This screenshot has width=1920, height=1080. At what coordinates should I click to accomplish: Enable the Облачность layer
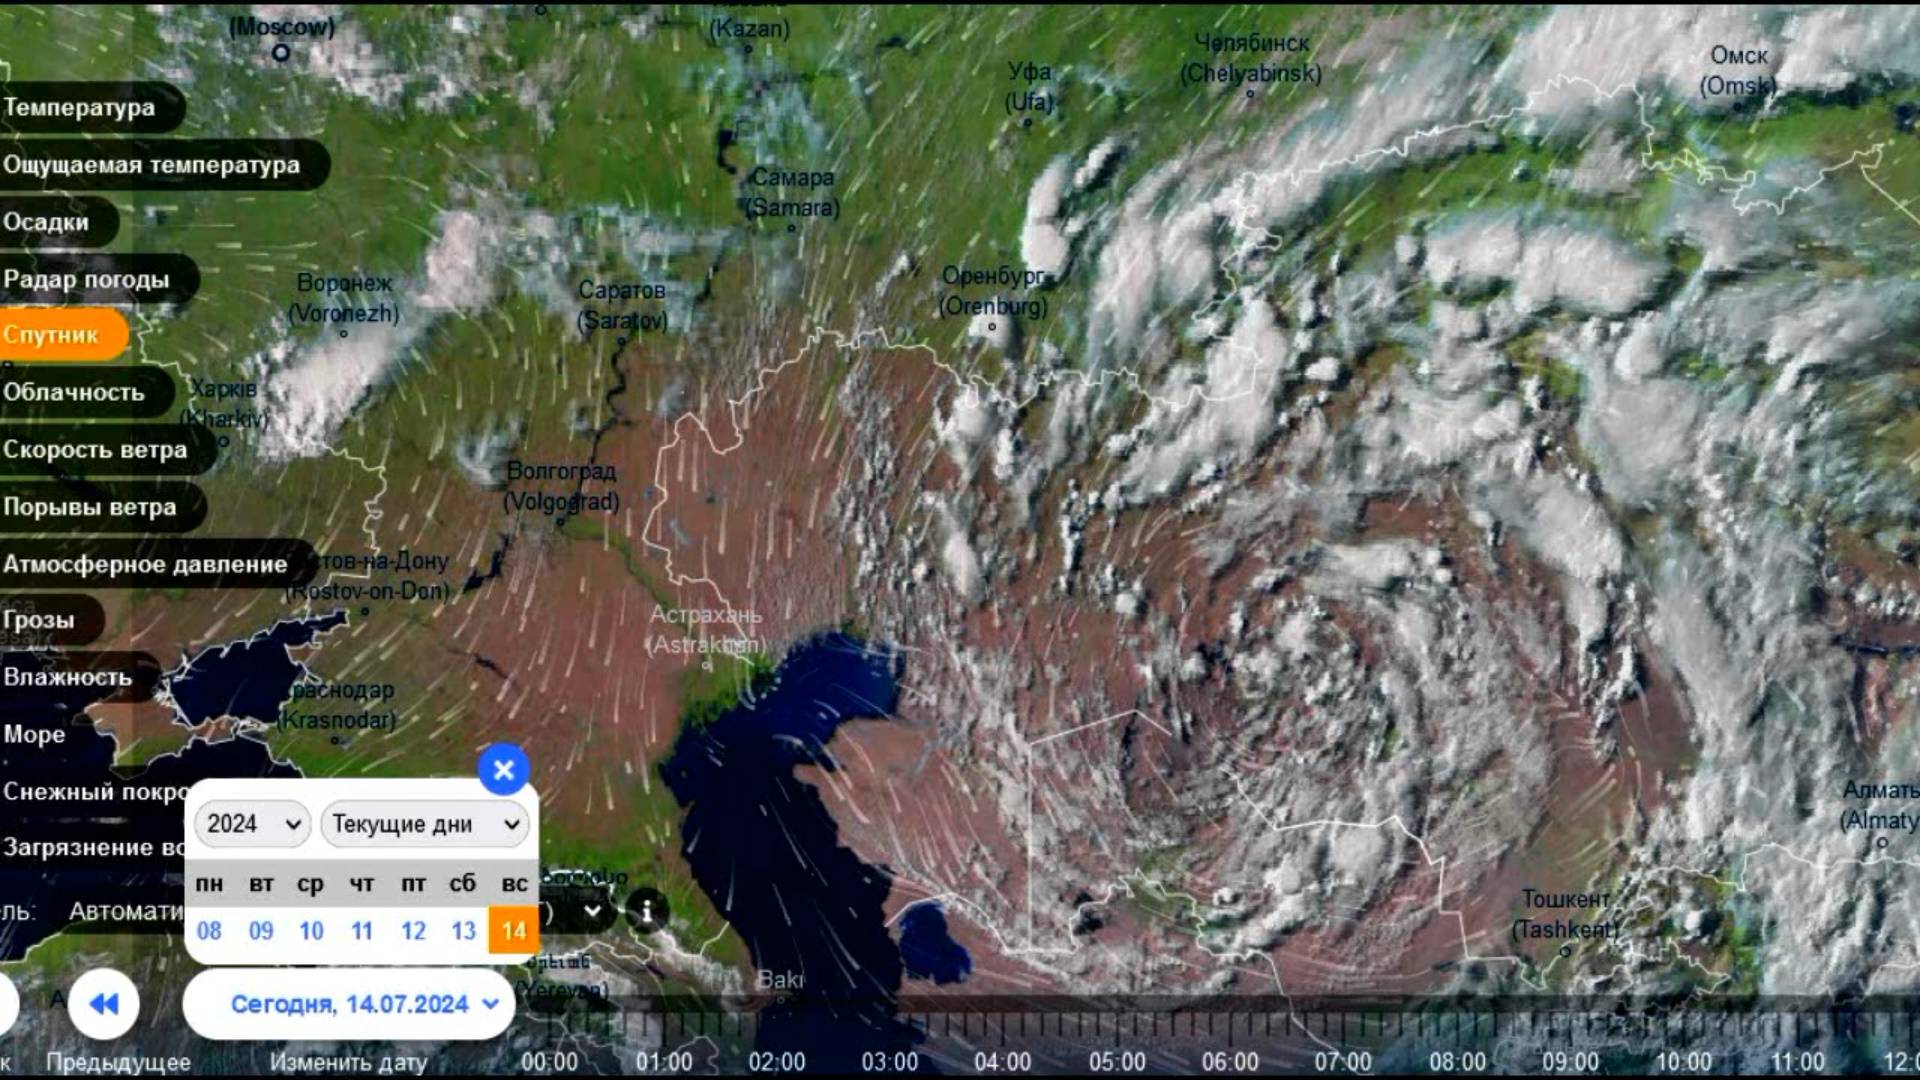(x=74, y=392)
